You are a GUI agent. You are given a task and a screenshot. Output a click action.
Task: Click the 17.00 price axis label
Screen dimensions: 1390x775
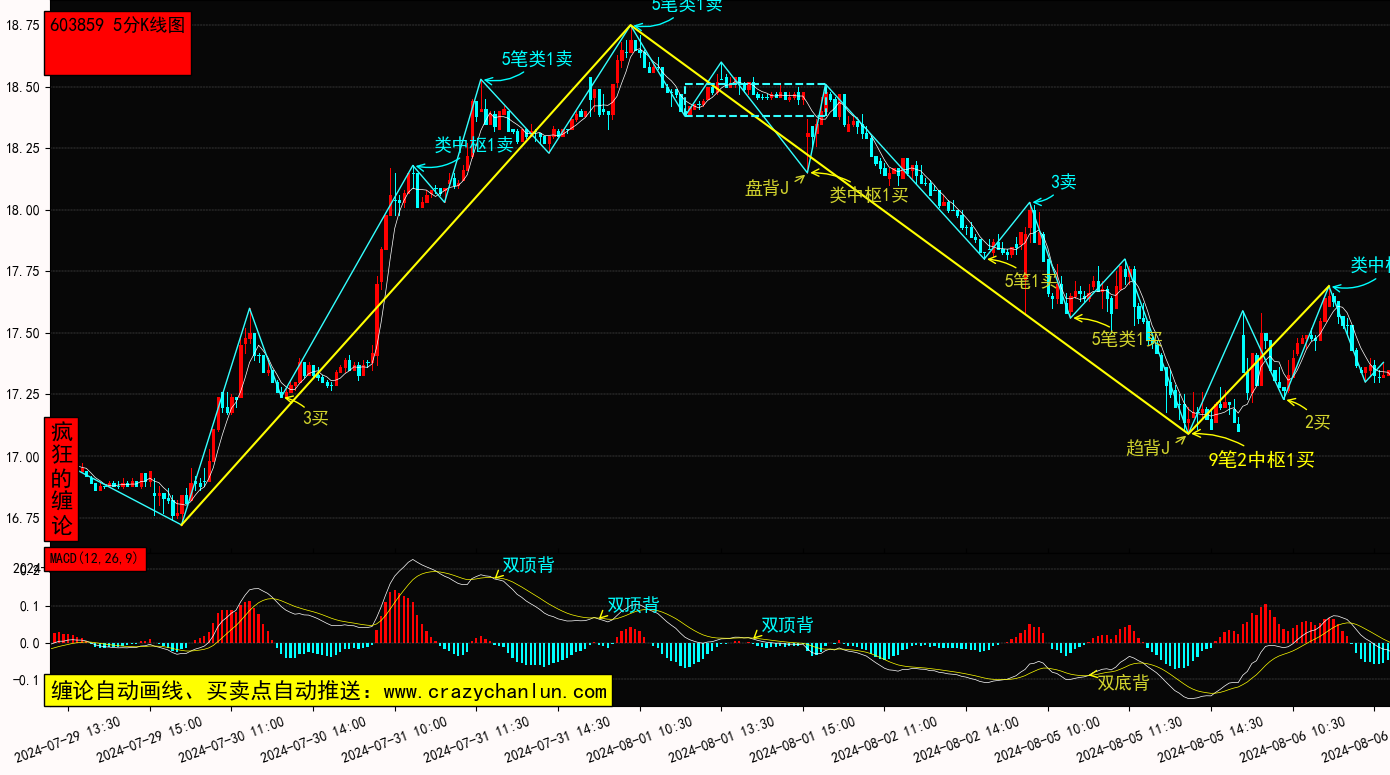tap(23, 457)
